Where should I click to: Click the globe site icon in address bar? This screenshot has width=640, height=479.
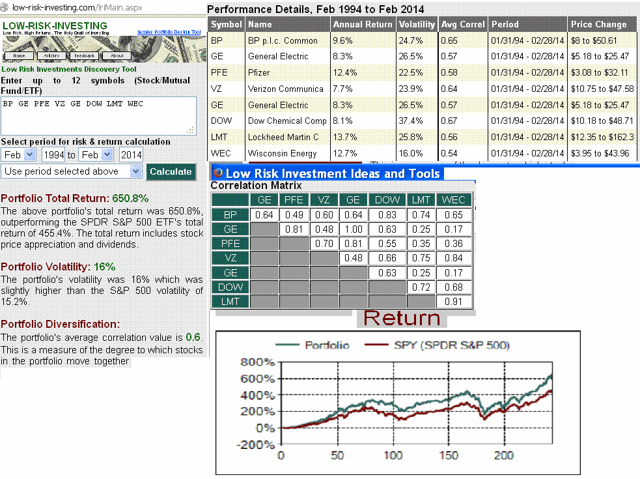4,7
